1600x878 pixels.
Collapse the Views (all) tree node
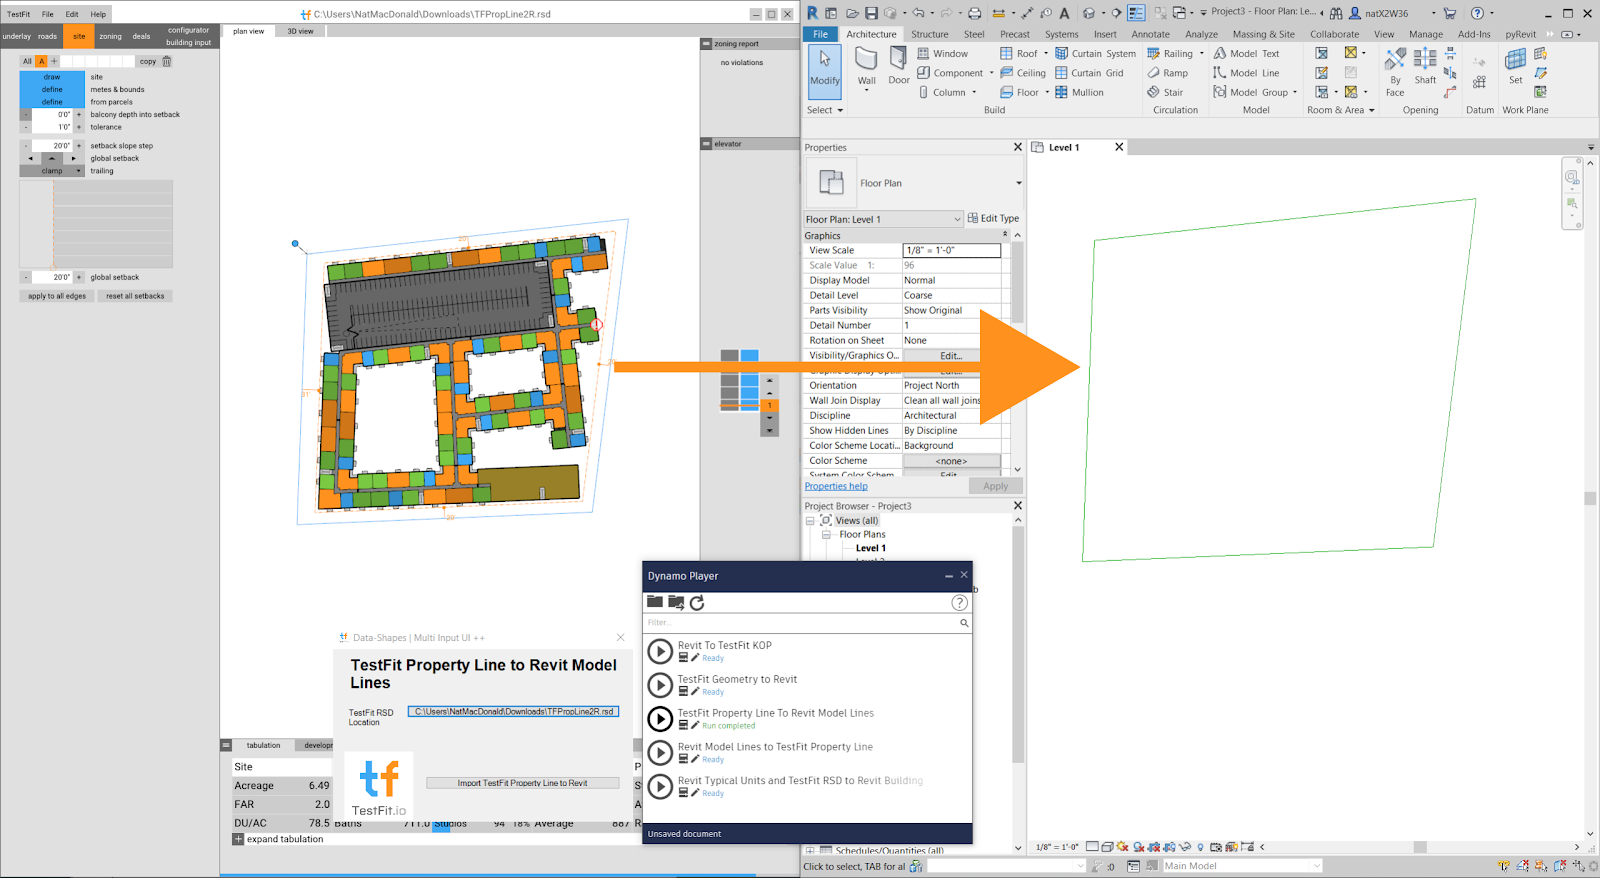[x=810, y=520]
